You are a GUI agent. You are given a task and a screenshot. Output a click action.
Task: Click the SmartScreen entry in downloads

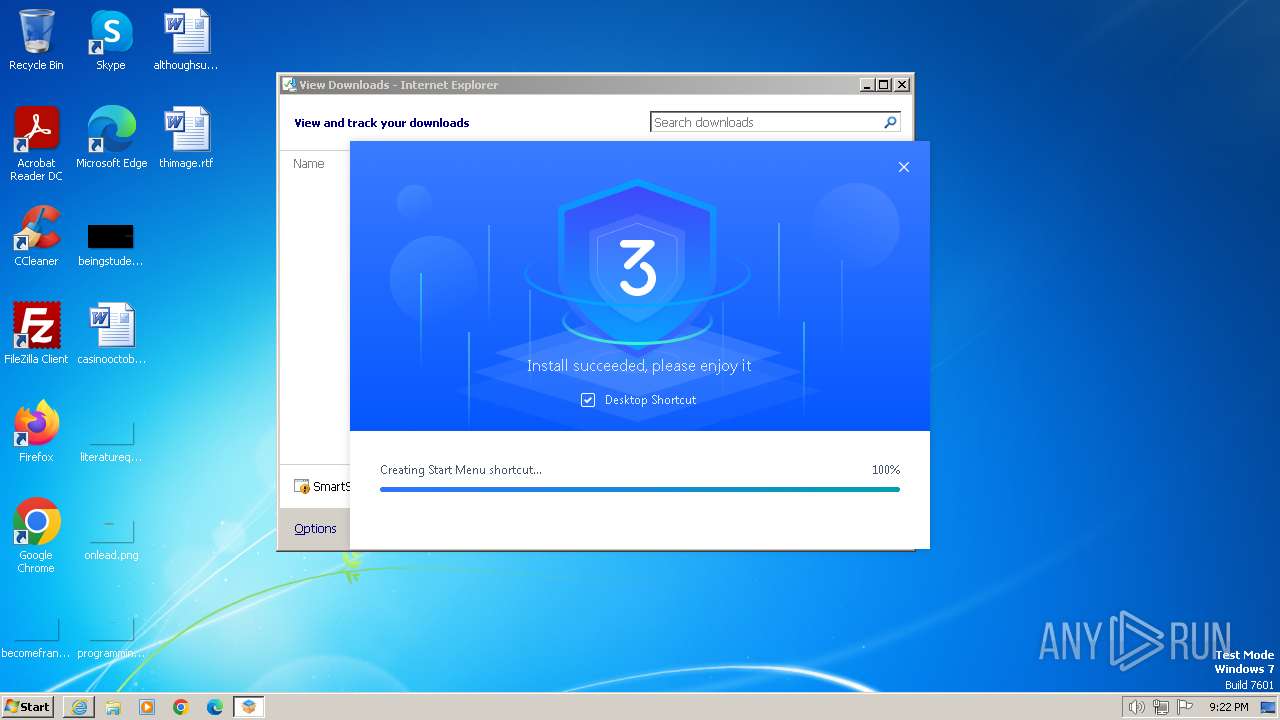pos(322,486)
